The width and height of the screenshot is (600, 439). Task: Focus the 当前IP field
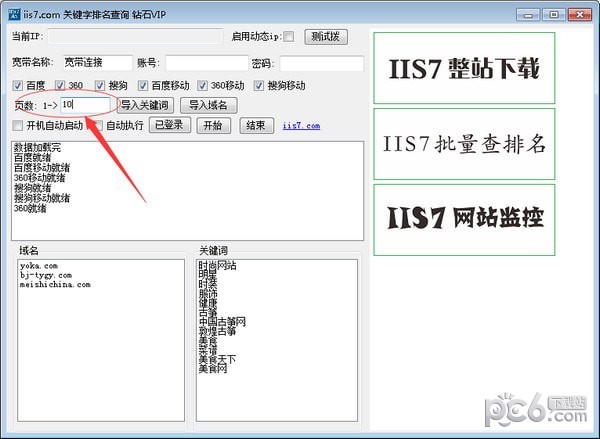click(135, 37)
